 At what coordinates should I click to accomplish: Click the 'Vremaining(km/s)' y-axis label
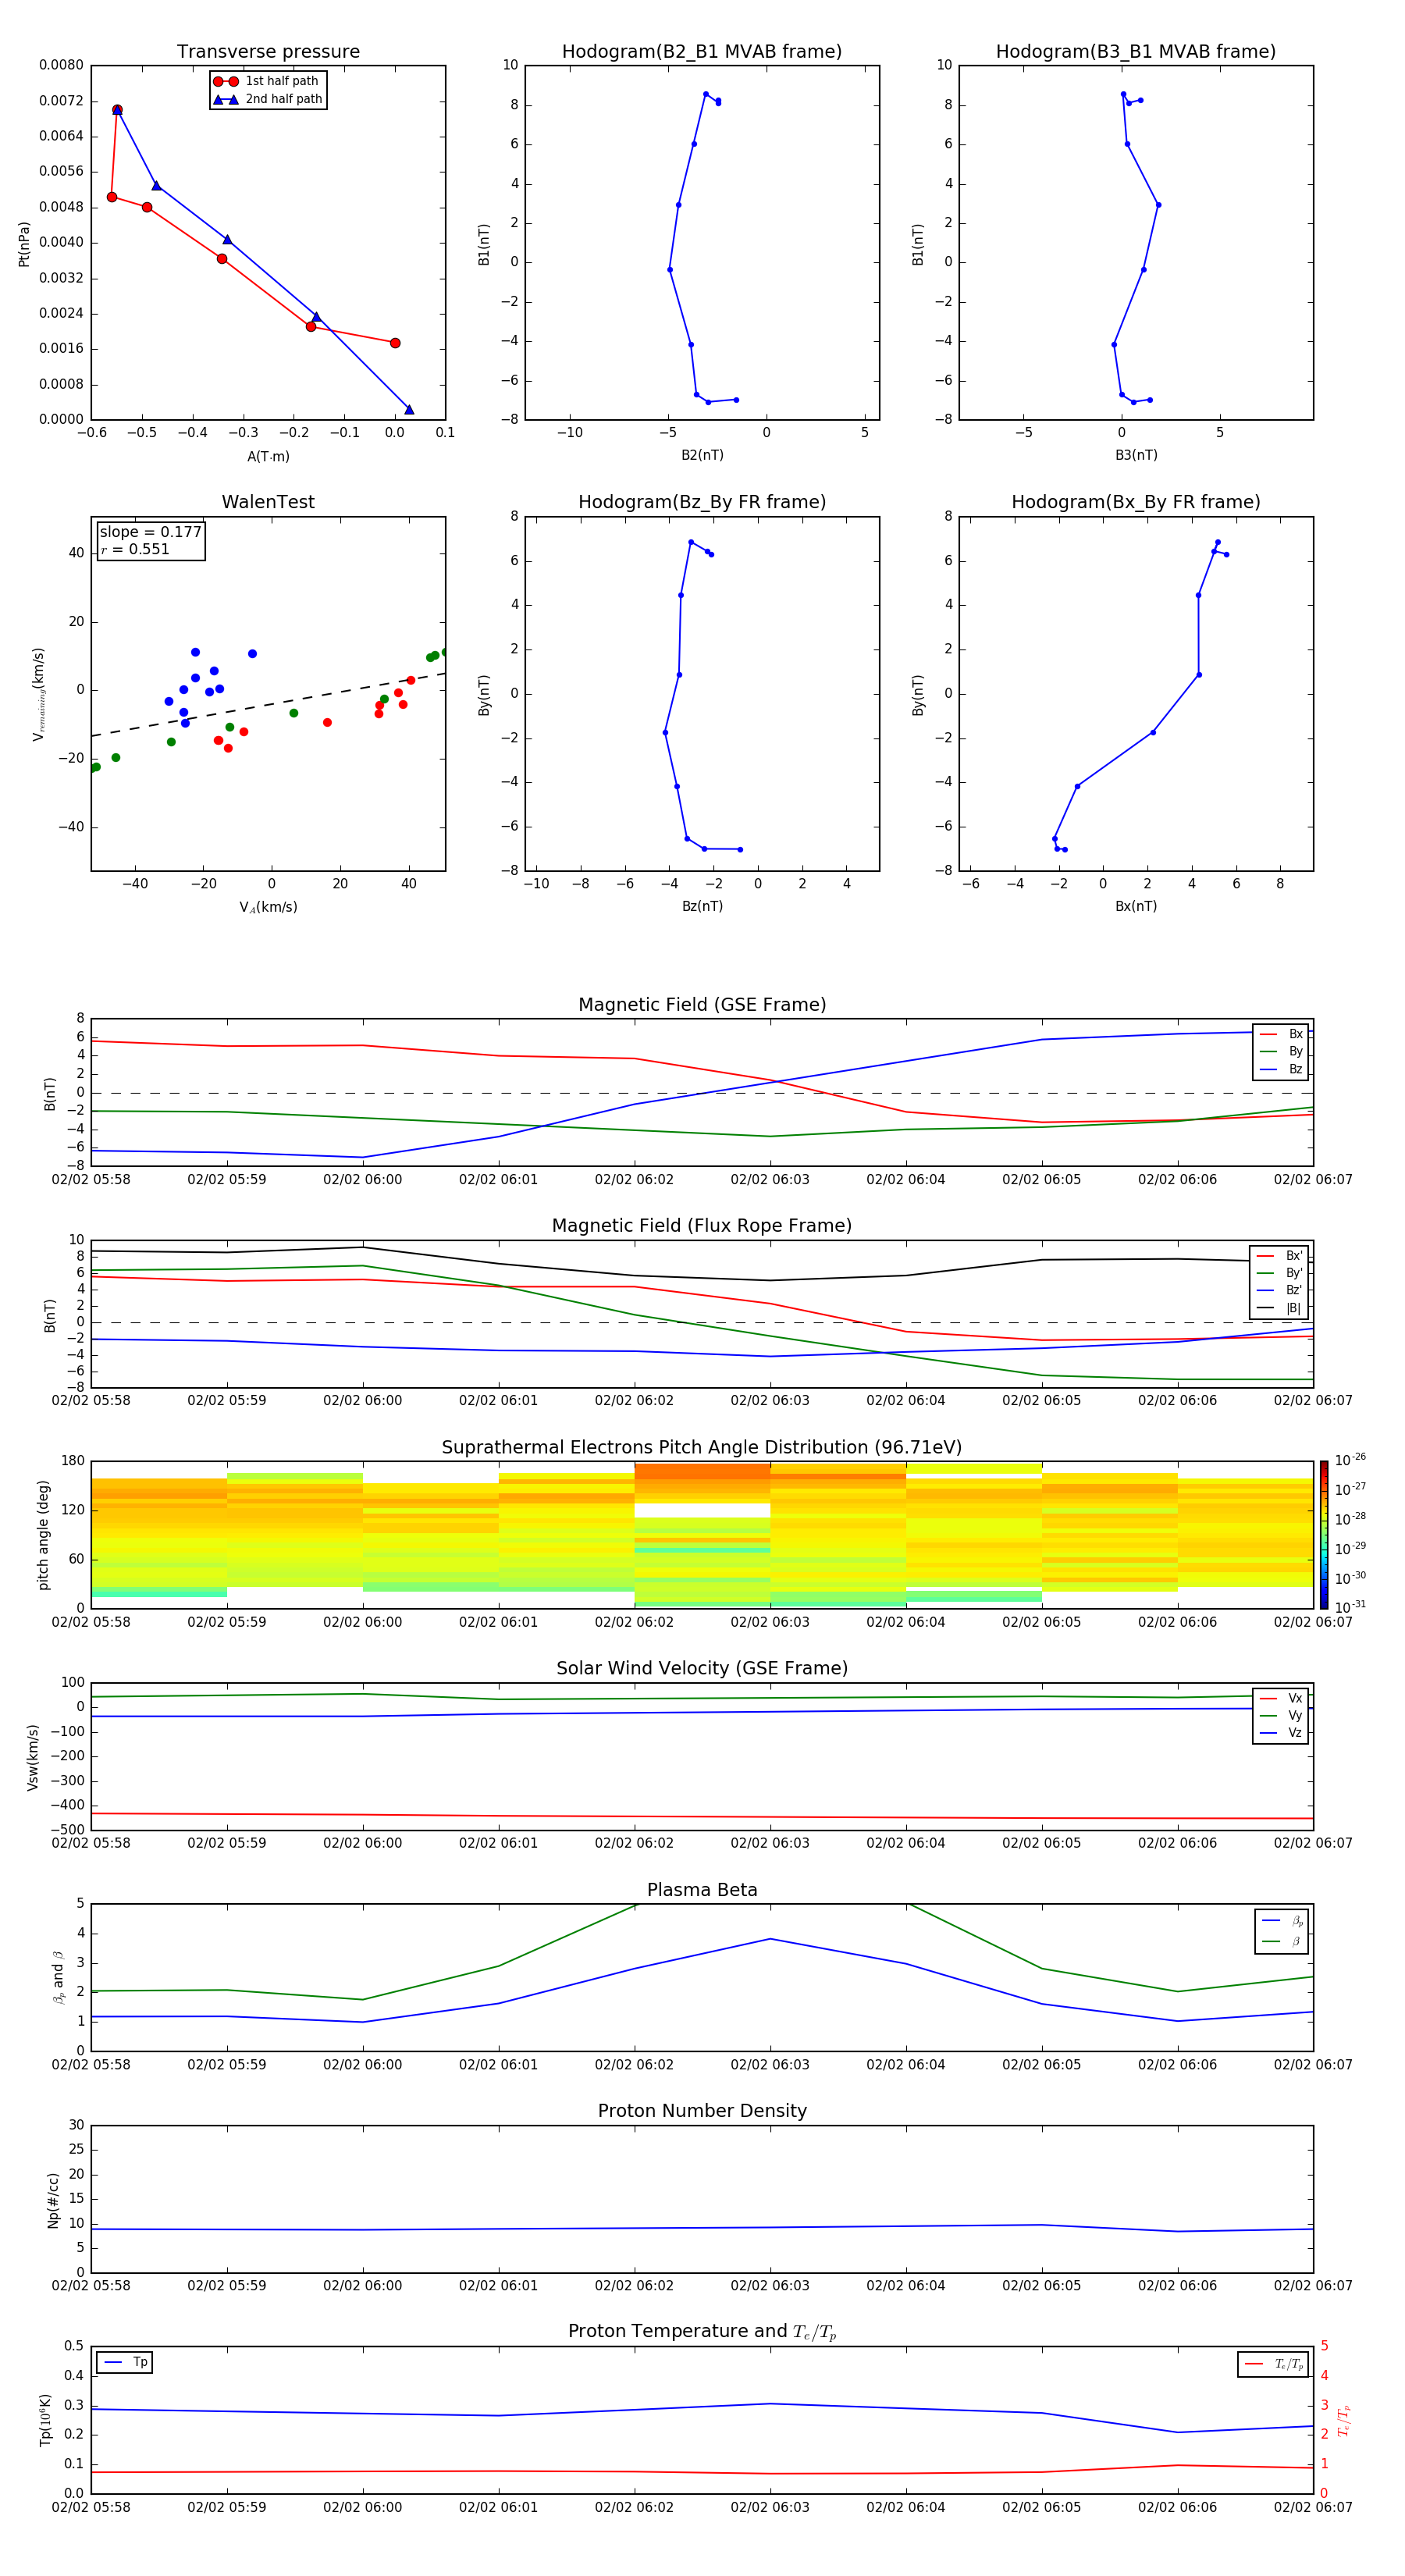point(38,694)
